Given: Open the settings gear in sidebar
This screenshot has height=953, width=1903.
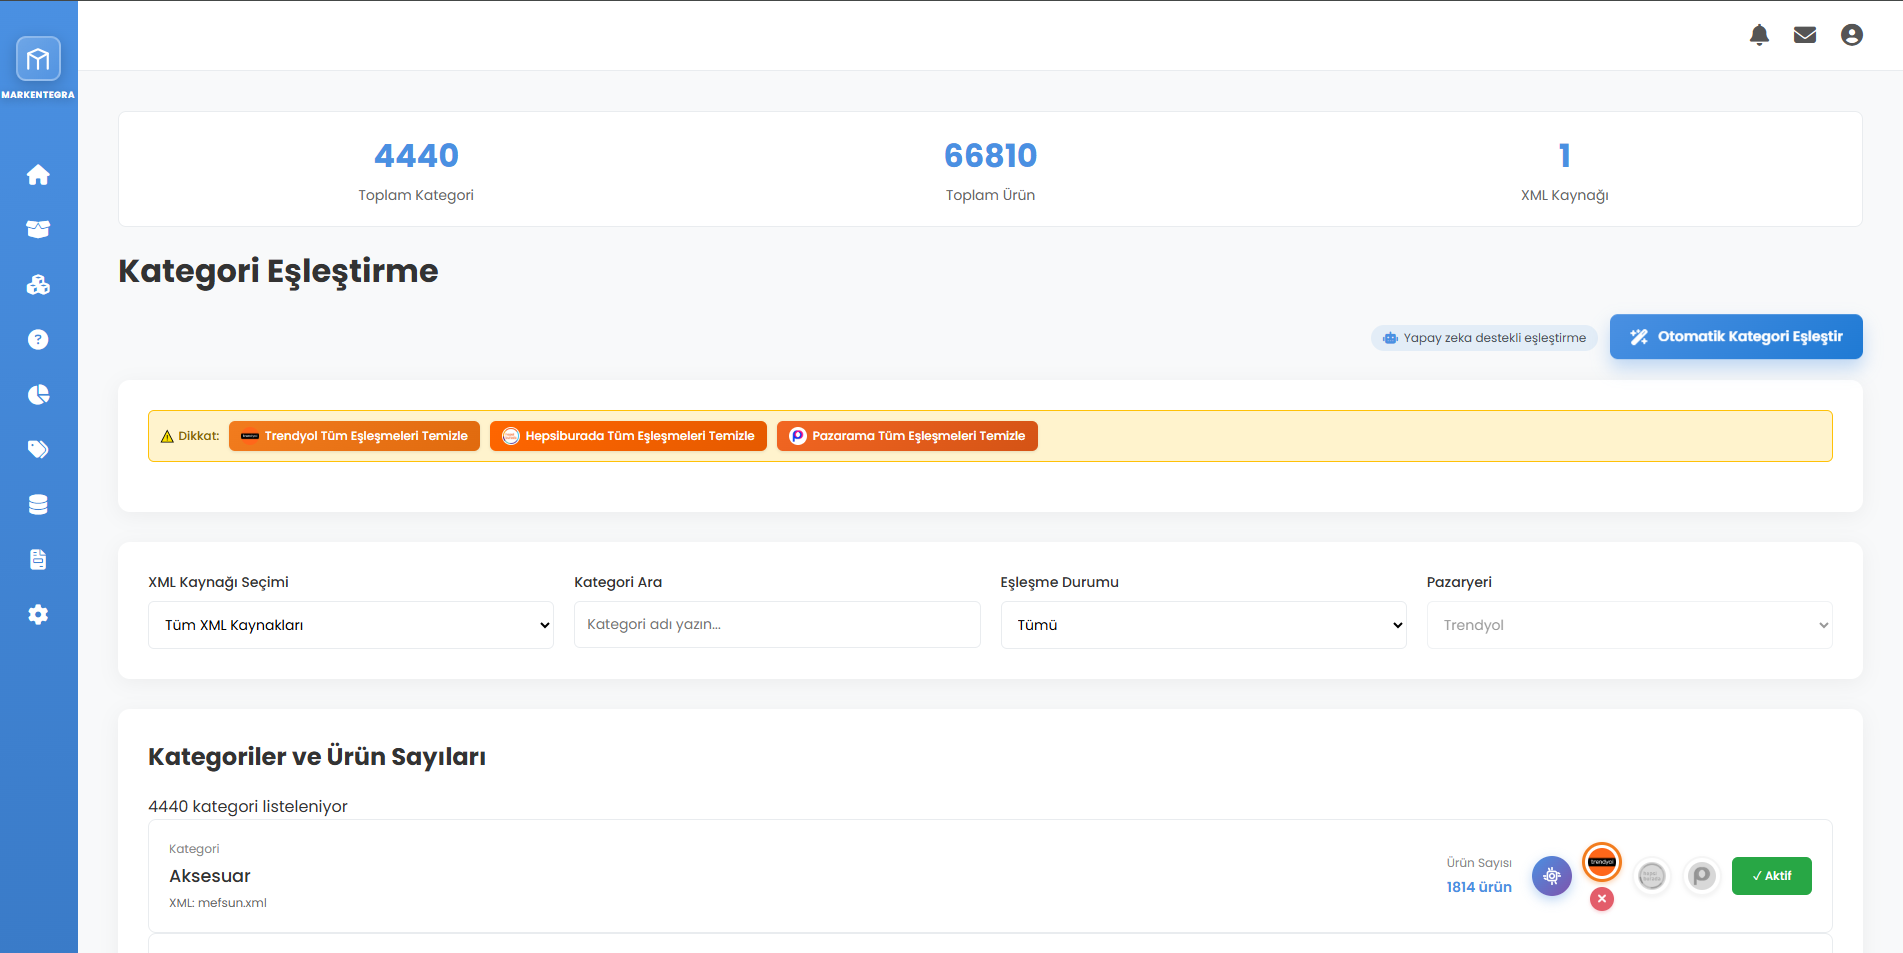Looking at the screenshot, I should click(x=38, y=615).
